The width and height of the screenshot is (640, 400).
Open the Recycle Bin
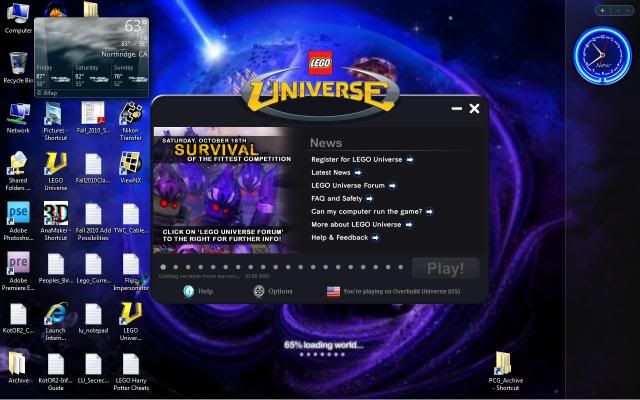[18, 68]
